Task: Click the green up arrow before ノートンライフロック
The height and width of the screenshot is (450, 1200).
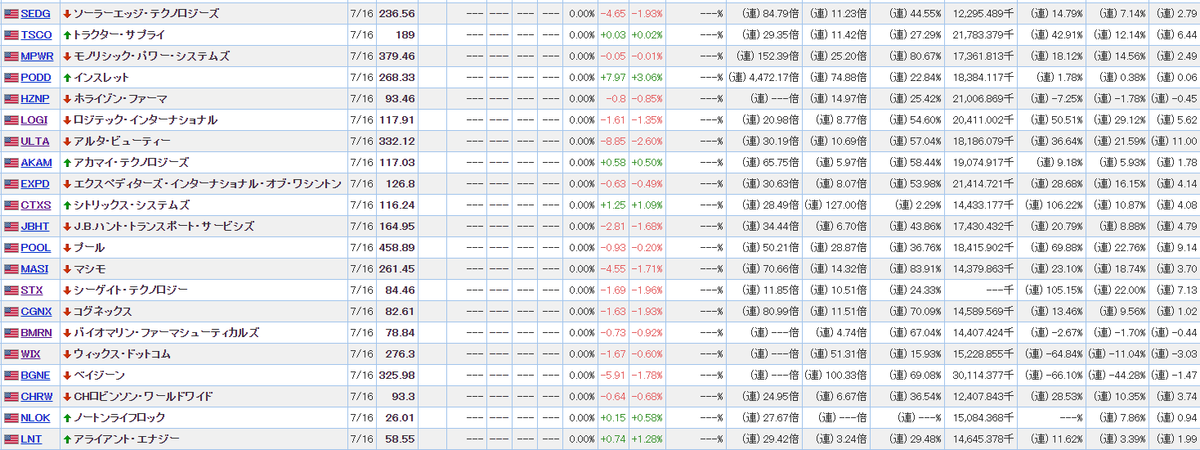Action: [x=66, y=418]
